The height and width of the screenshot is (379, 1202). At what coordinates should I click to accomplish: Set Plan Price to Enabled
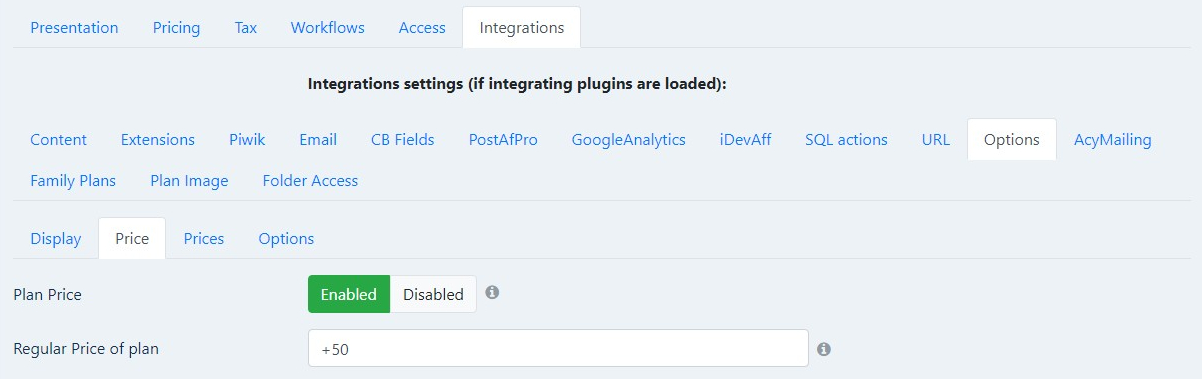(x=348, y=294)
